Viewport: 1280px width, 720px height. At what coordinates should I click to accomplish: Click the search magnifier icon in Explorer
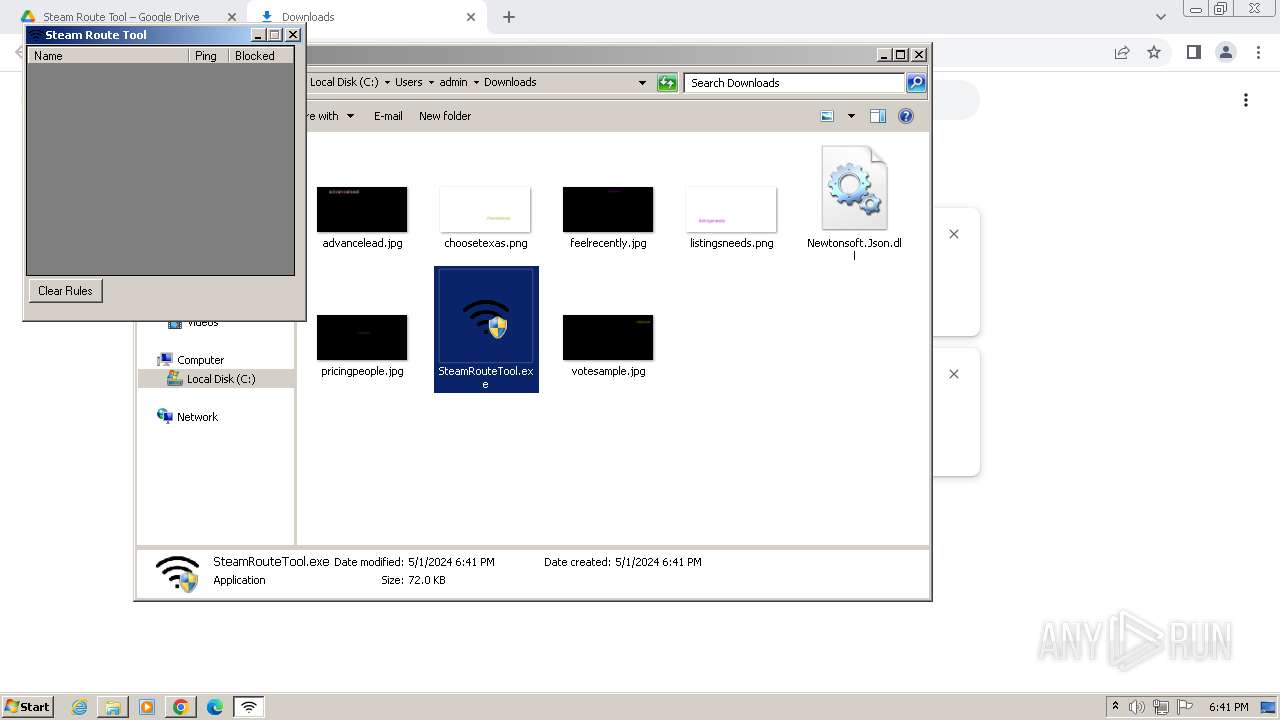(x=915, y=83)
